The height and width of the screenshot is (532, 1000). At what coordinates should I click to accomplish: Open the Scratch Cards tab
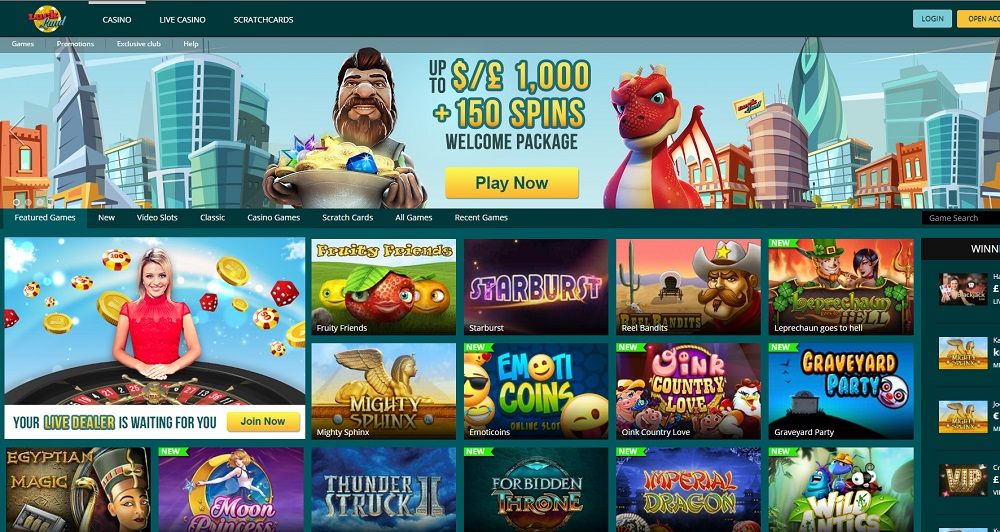348,218
